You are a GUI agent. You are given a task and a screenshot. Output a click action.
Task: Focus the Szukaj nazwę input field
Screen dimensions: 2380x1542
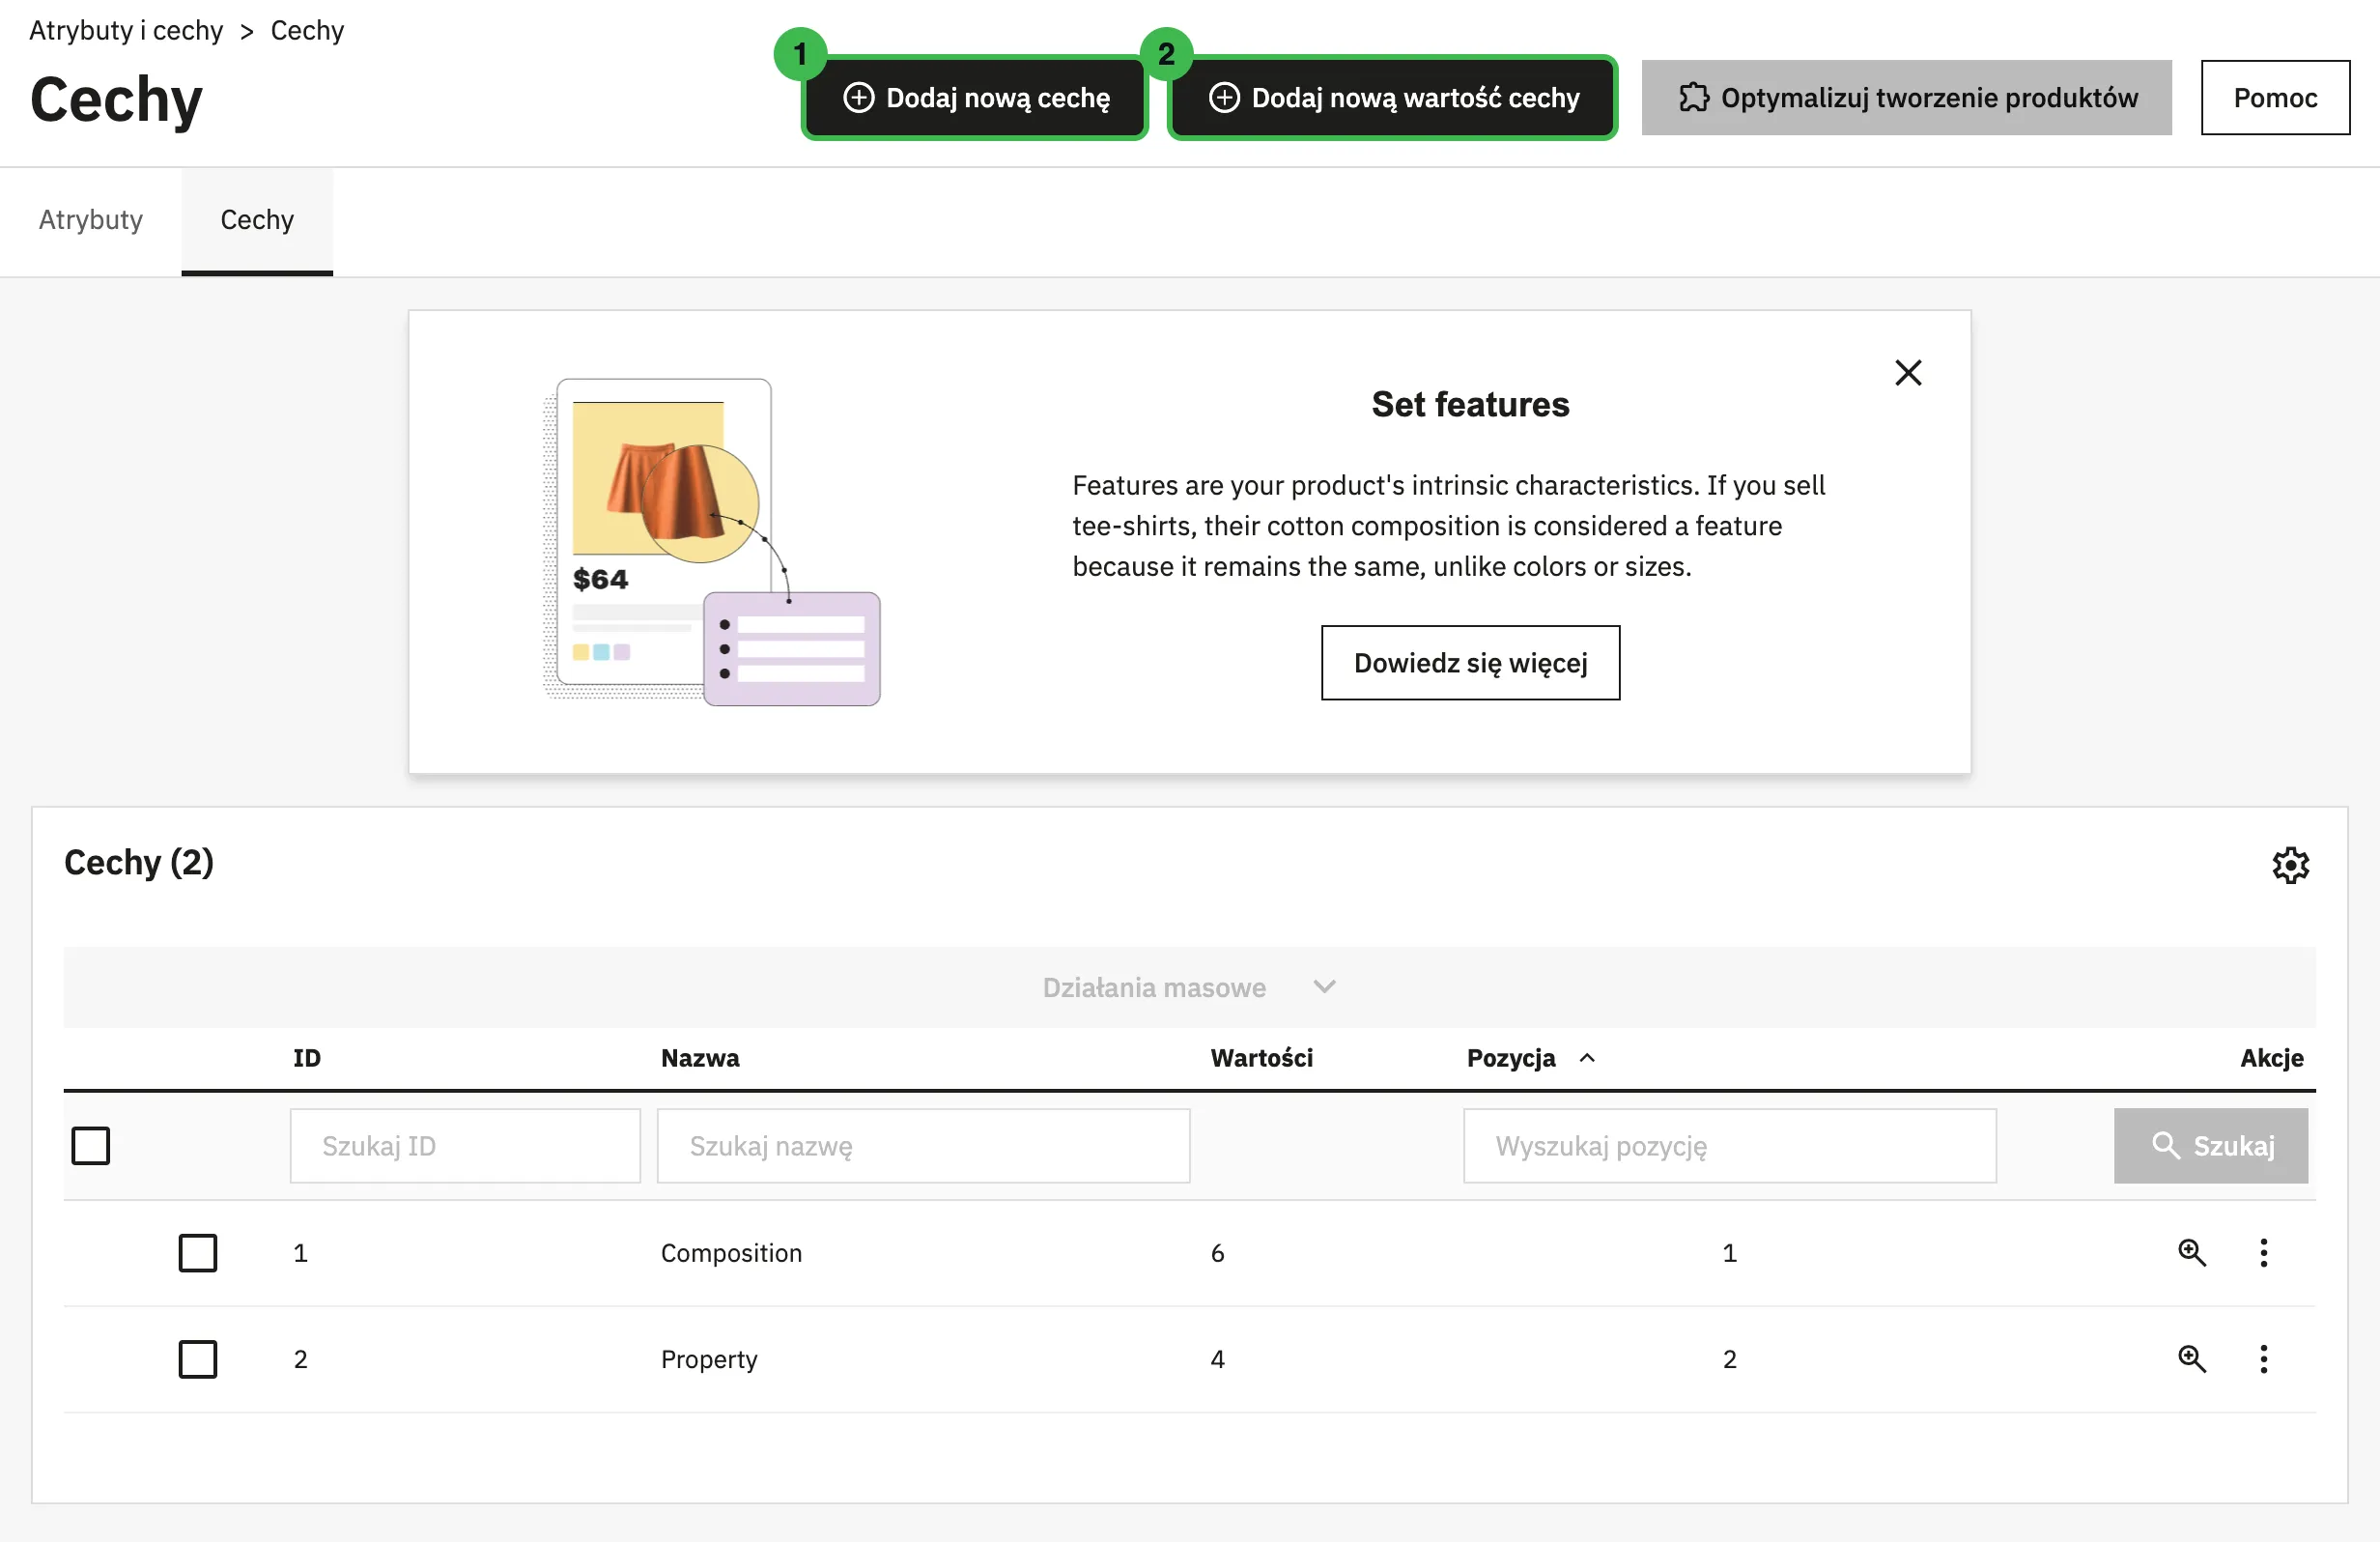pos(923,1146)
